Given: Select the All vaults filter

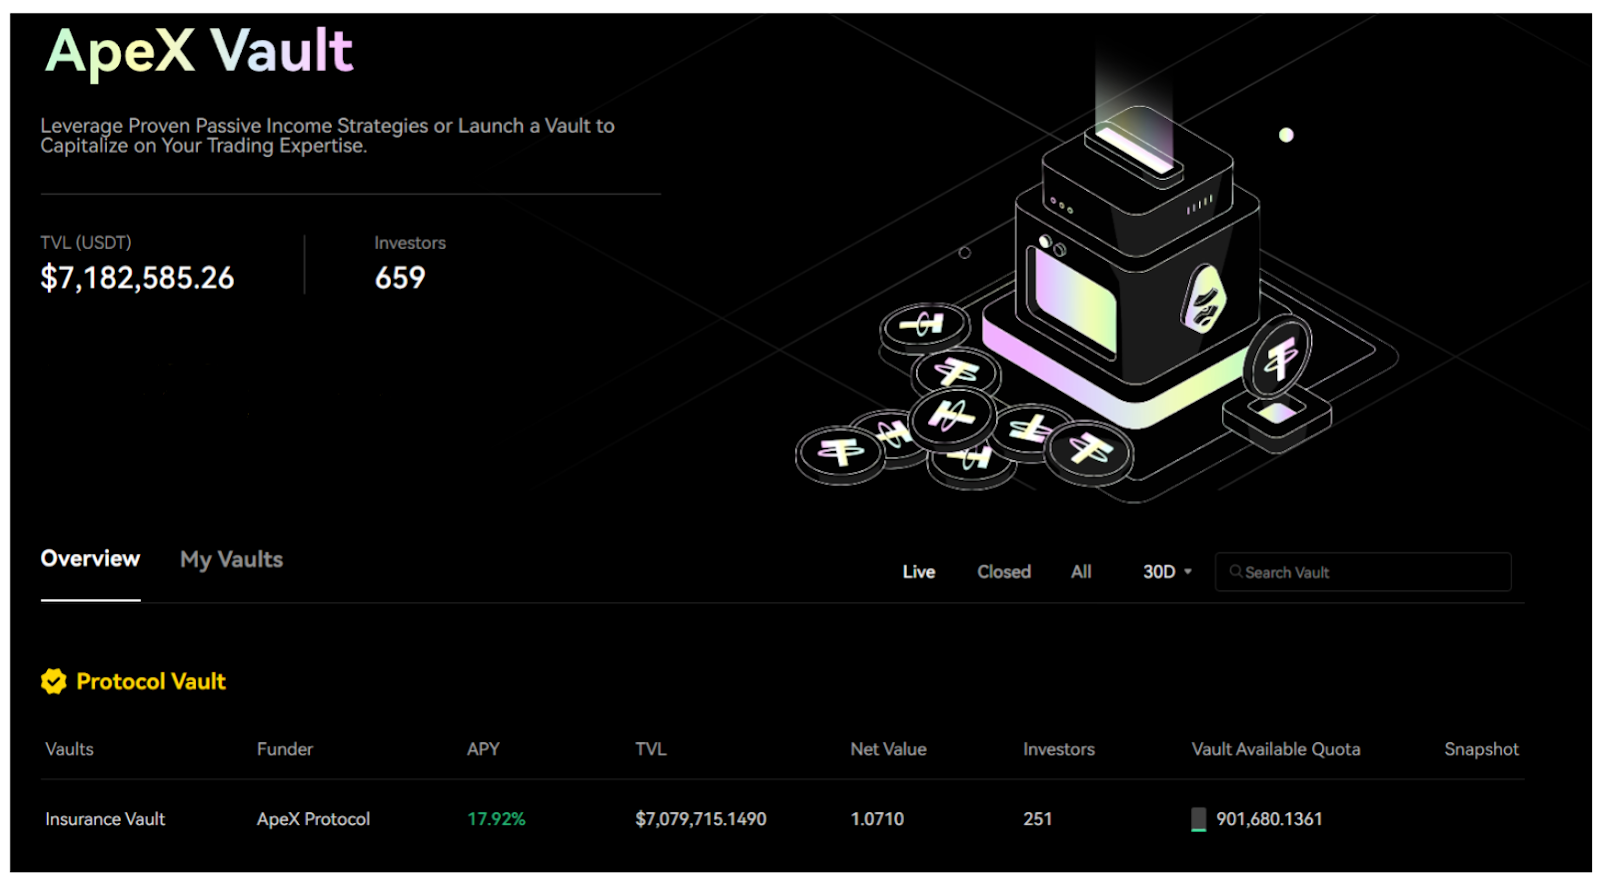Looking at the screenshot, I should (1081, 572).
